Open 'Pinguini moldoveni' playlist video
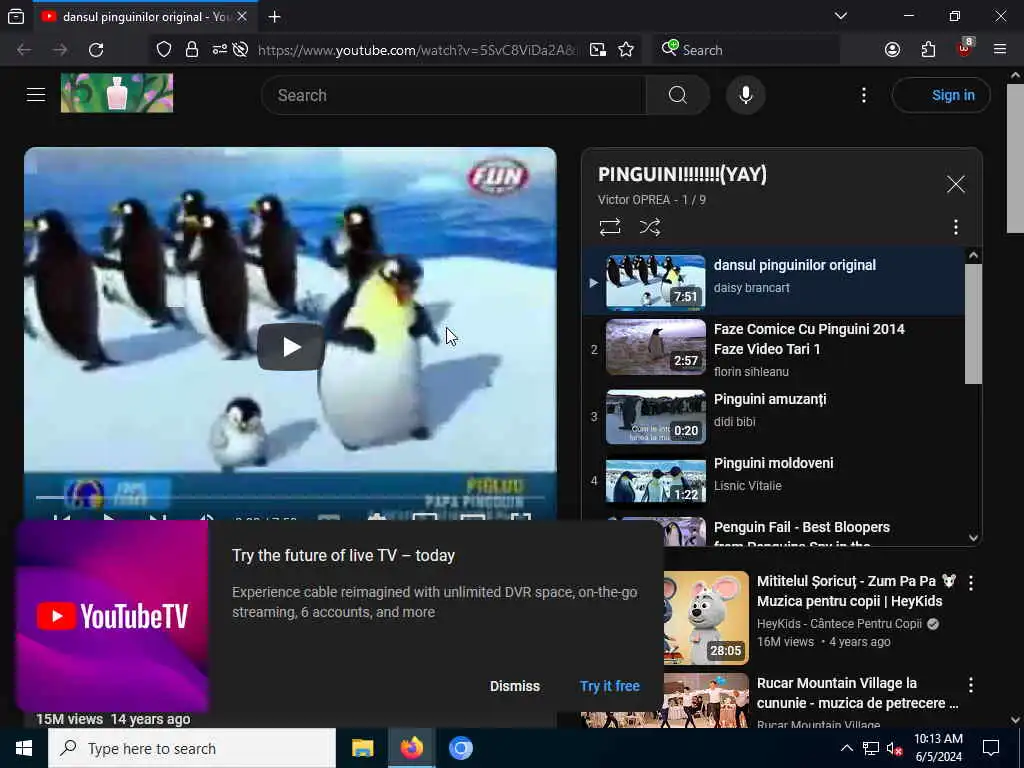Screen dimensions: 1024x768 point(773,463)
